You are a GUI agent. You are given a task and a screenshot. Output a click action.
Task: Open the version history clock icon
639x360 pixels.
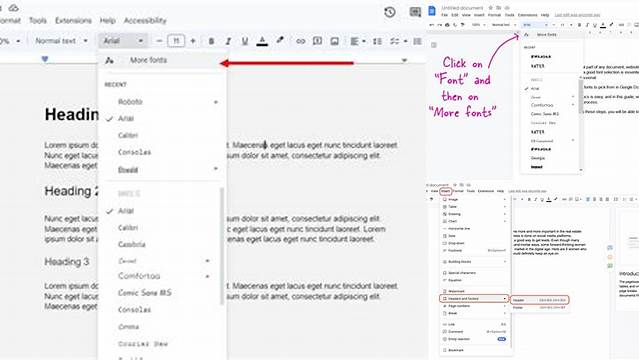390,12
